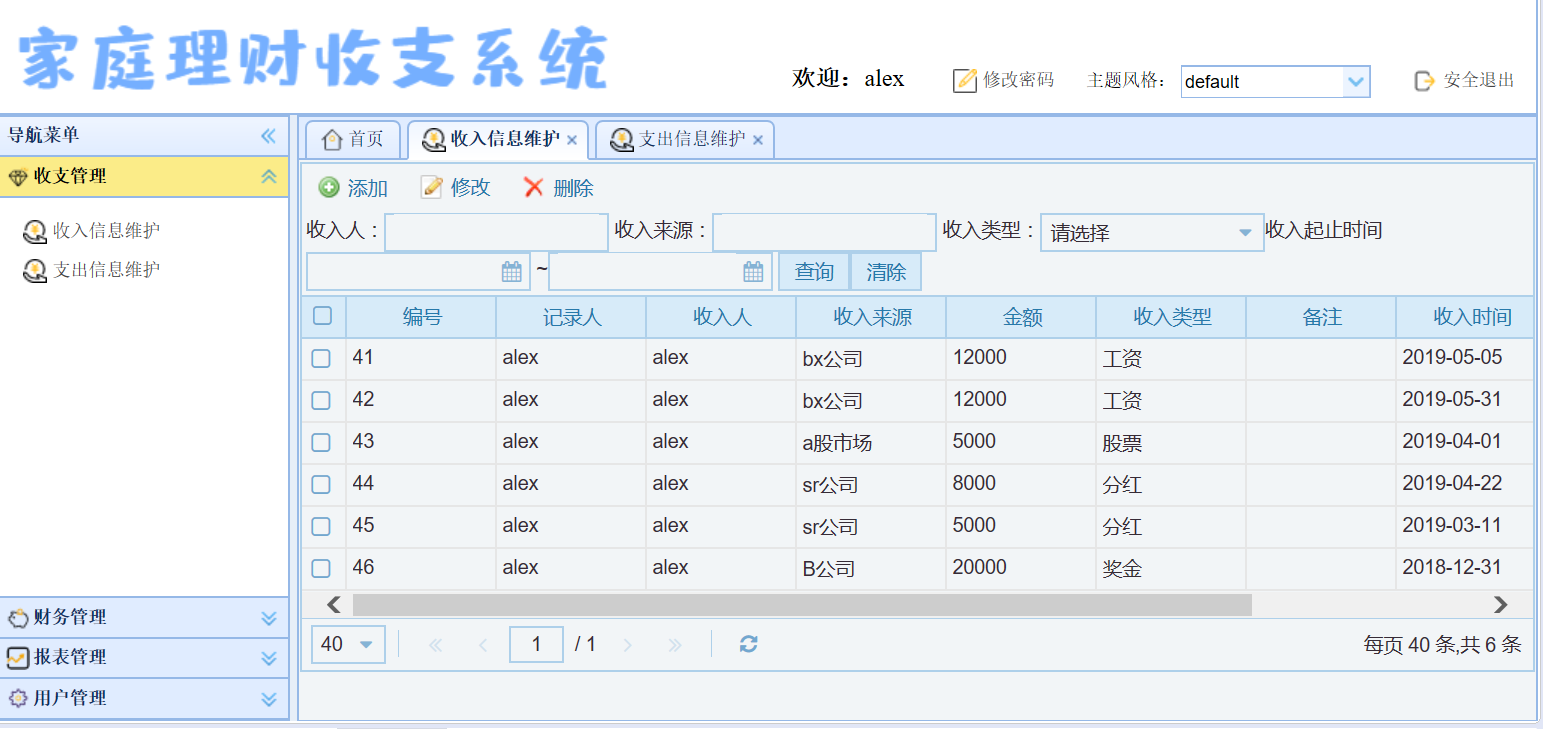Image resolution: width=1543 pixels, height=729 pixels.
Task: Go to the 首页 home tab
Action: (354, 140)
